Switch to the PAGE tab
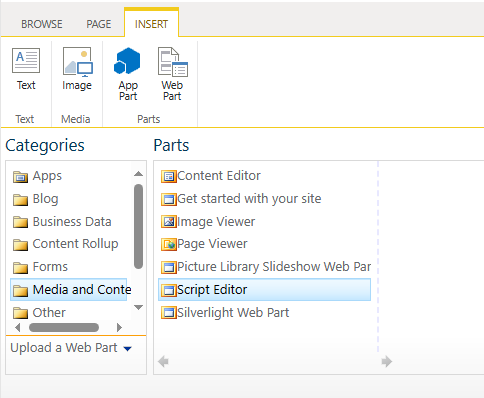484x398 pixels. pyautogui.click(x=99, y=24)
